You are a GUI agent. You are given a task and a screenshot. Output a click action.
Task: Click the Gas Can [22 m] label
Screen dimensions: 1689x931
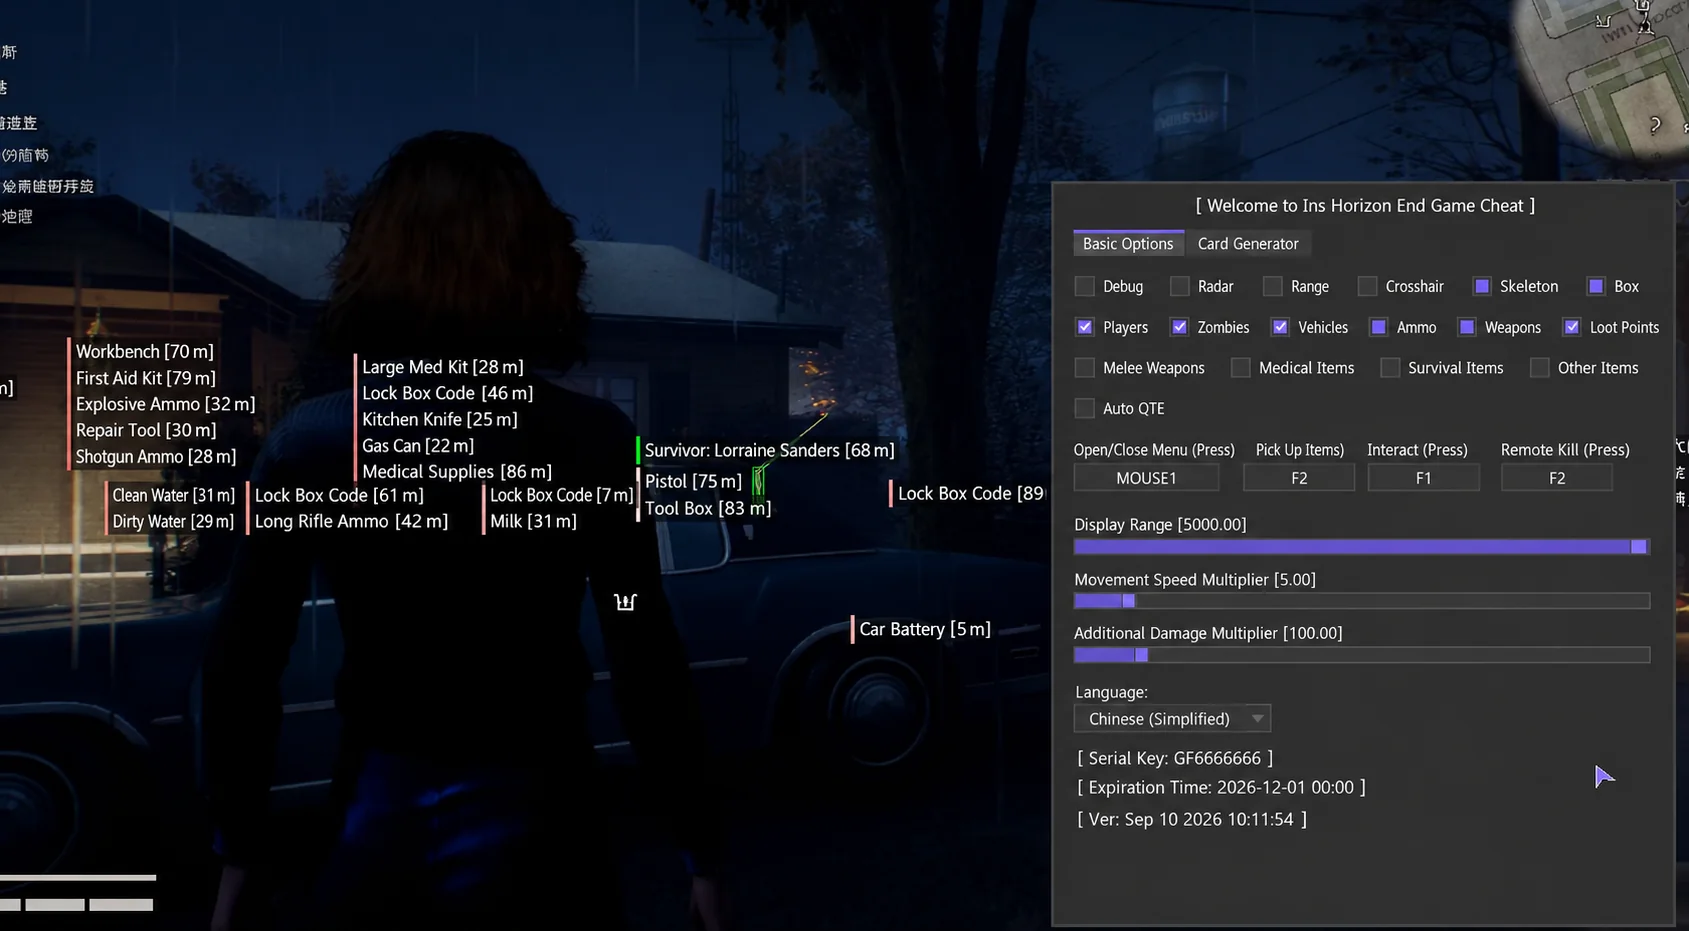[417, 445]
